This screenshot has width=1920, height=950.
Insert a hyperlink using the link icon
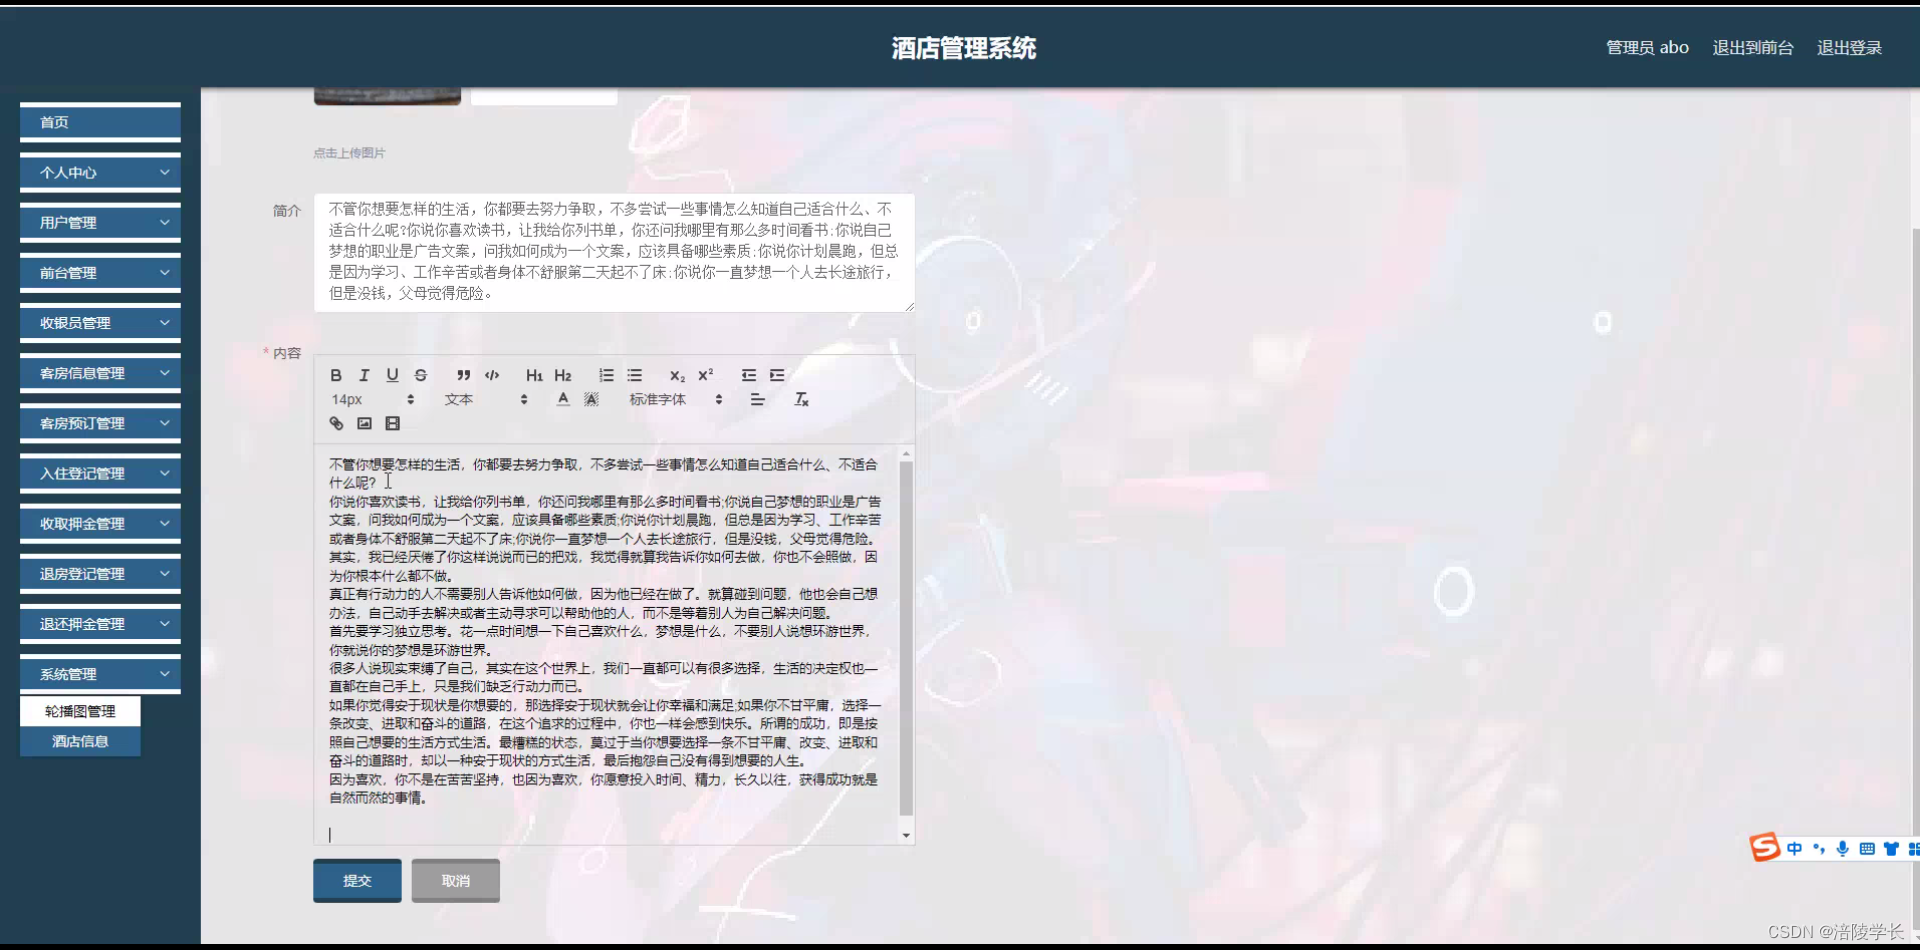pyautogui.click(x=336, y=423)
